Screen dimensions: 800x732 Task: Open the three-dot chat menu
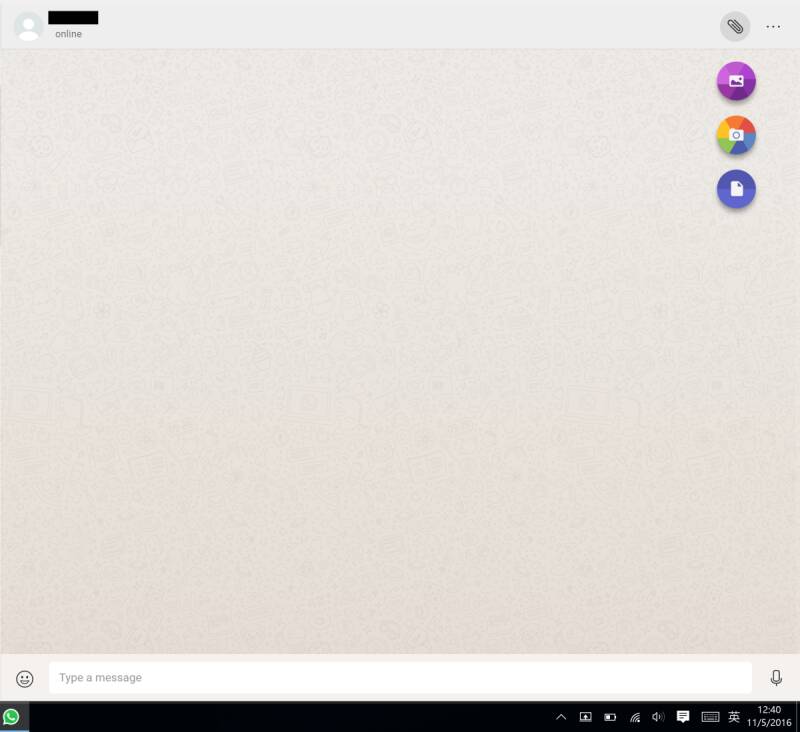772,27
